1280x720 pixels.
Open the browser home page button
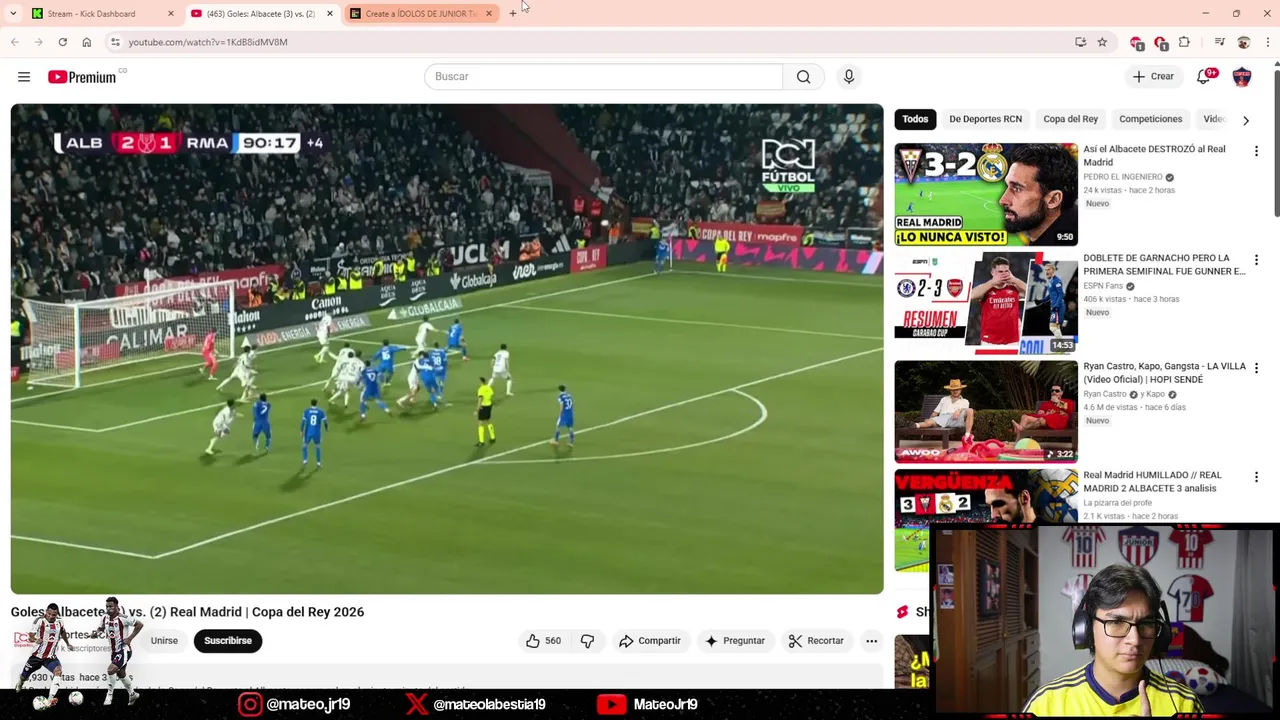point(86,42)
